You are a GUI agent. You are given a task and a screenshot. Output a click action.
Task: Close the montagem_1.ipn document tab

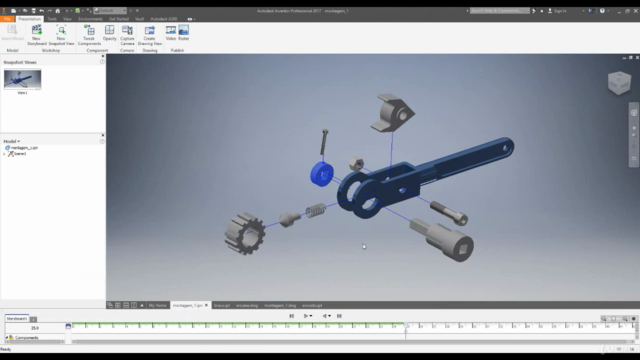[x=206, y=305]
